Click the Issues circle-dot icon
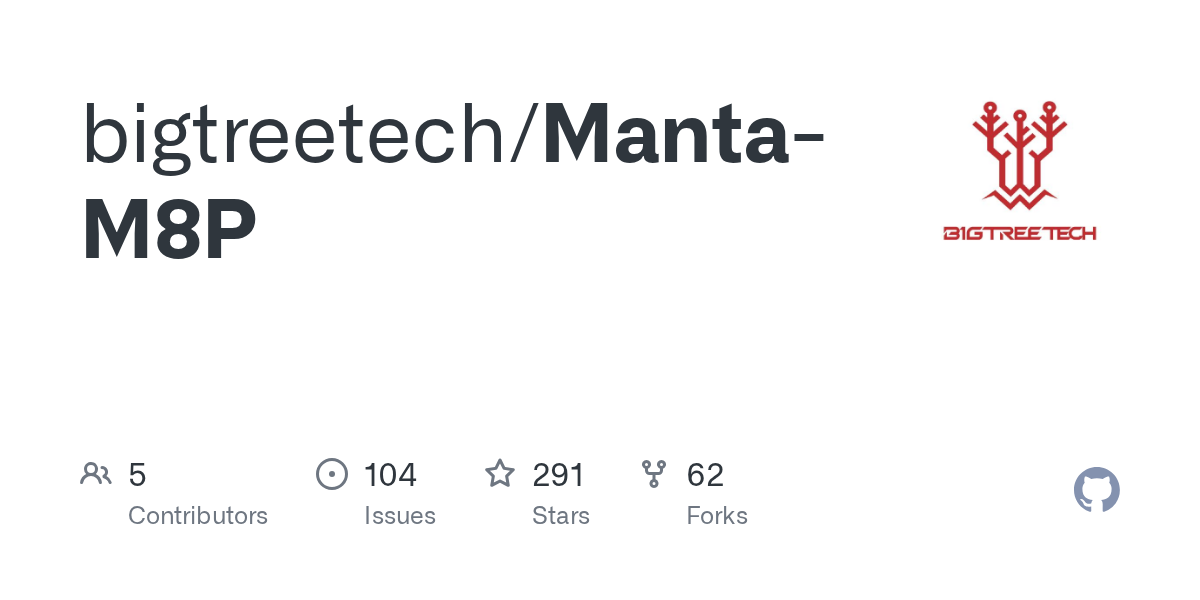 (332, 474)
